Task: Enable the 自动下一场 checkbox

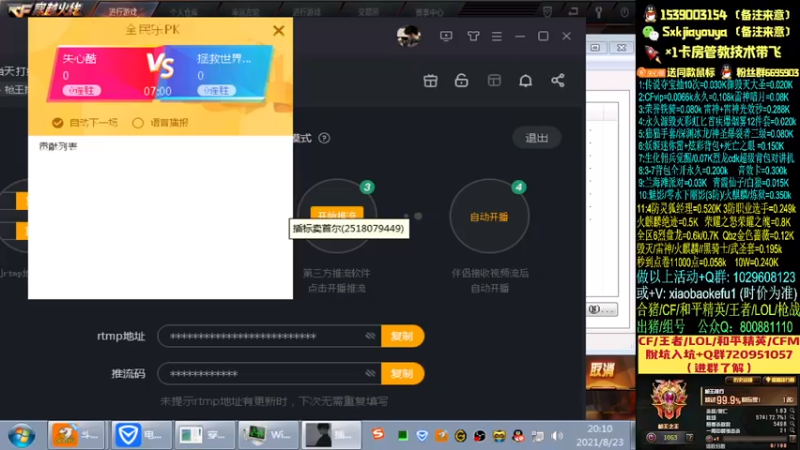Action: pos(58,123)
